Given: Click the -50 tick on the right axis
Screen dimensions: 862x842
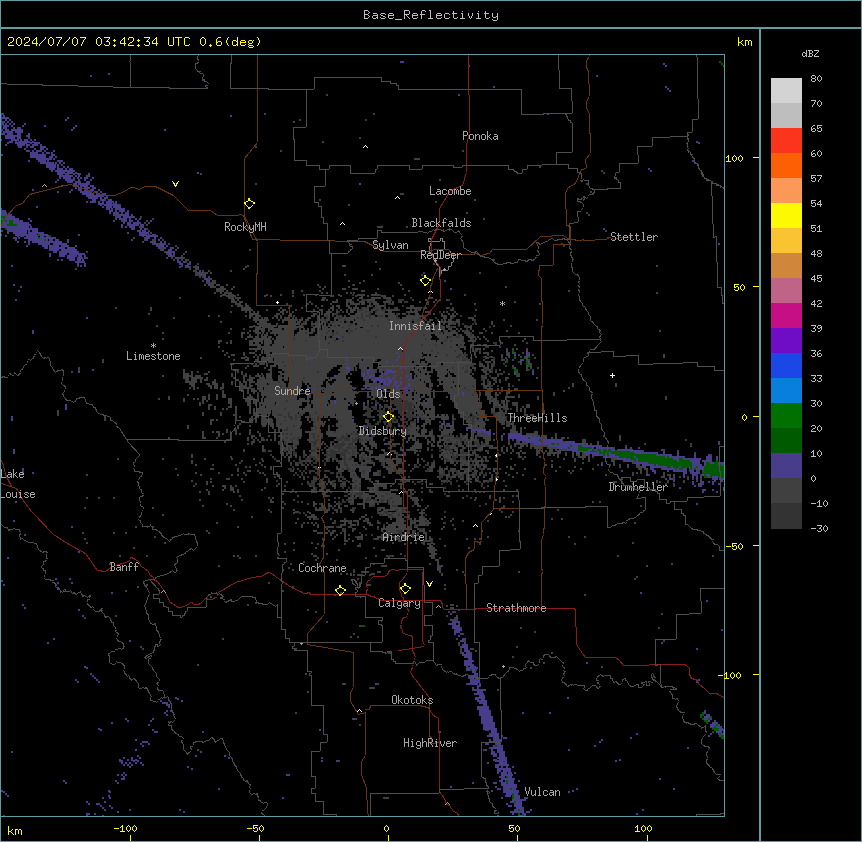Looking at the screenshot, I should coord(734,546).
